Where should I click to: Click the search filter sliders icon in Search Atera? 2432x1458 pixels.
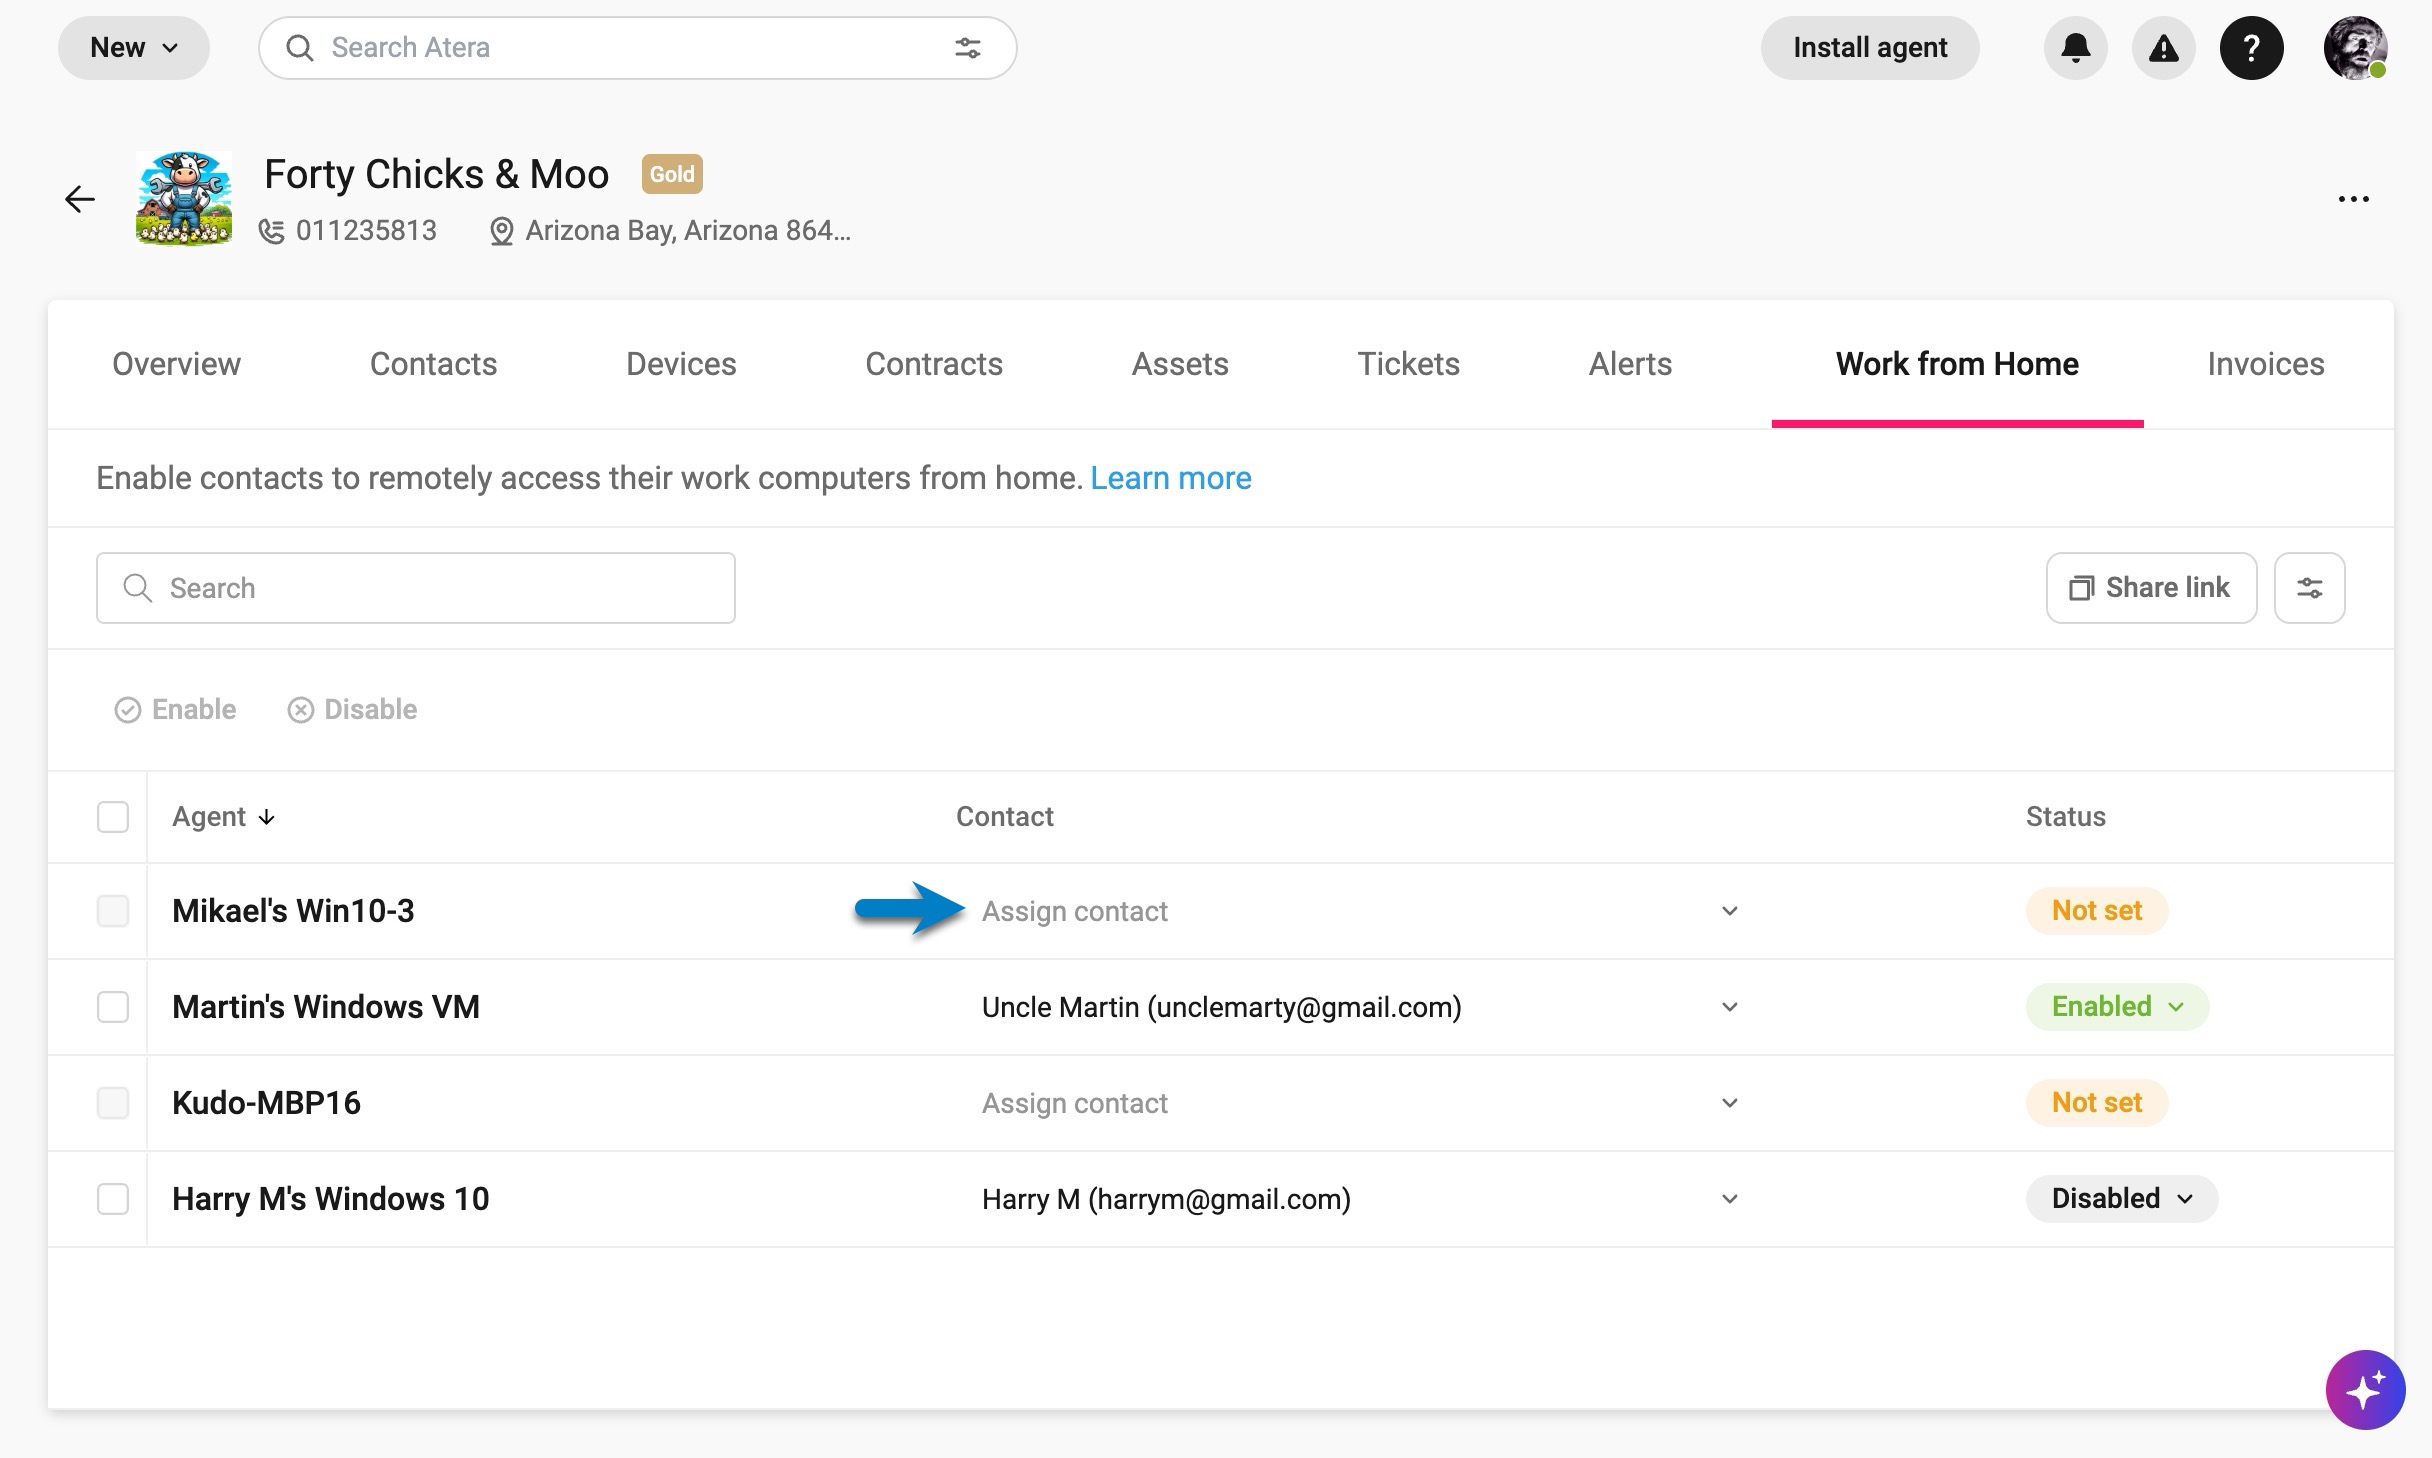967,48
